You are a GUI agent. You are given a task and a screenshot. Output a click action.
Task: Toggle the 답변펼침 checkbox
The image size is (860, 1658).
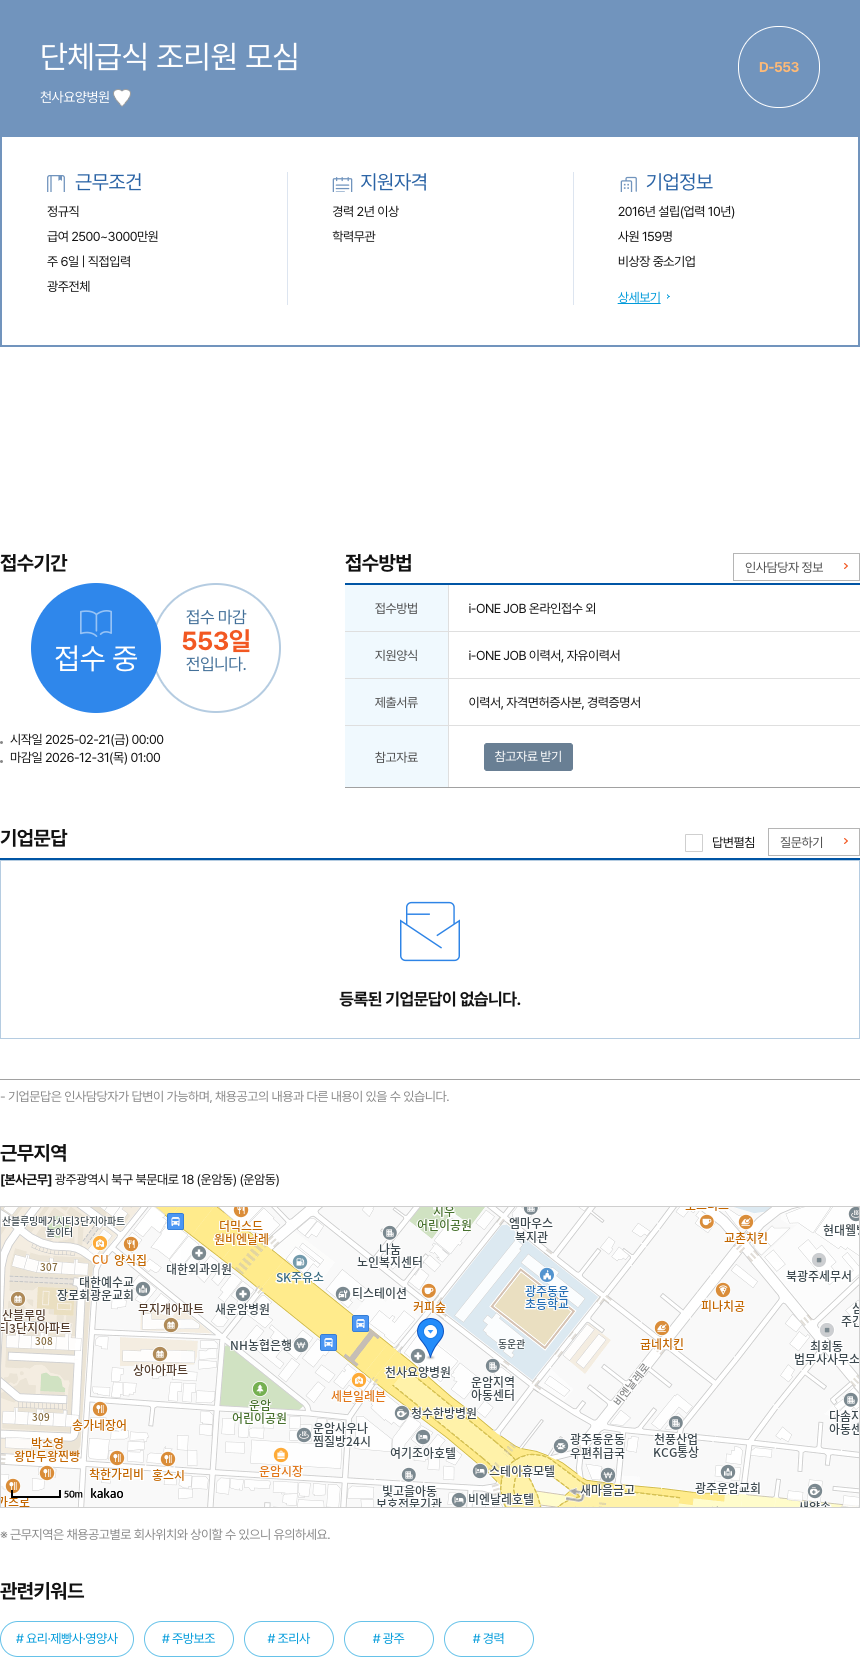(x=694, y=843)
